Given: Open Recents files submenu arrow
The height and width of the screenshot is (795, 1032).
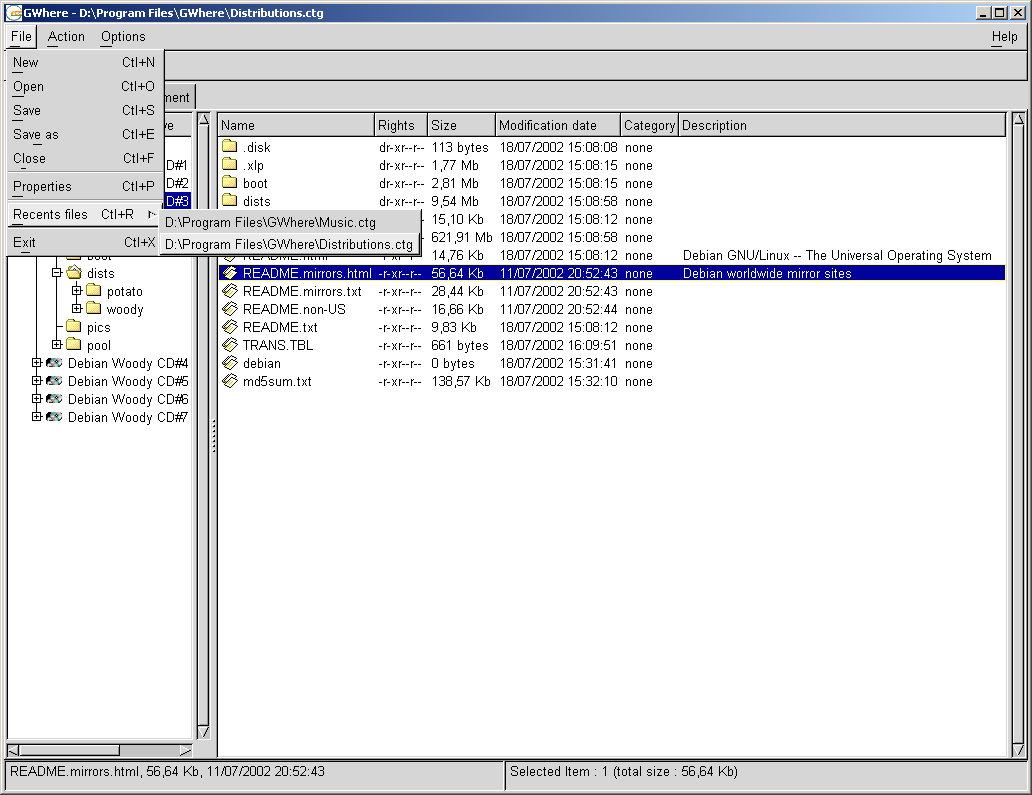Looking at the screenshot, I should coord(151,215).
